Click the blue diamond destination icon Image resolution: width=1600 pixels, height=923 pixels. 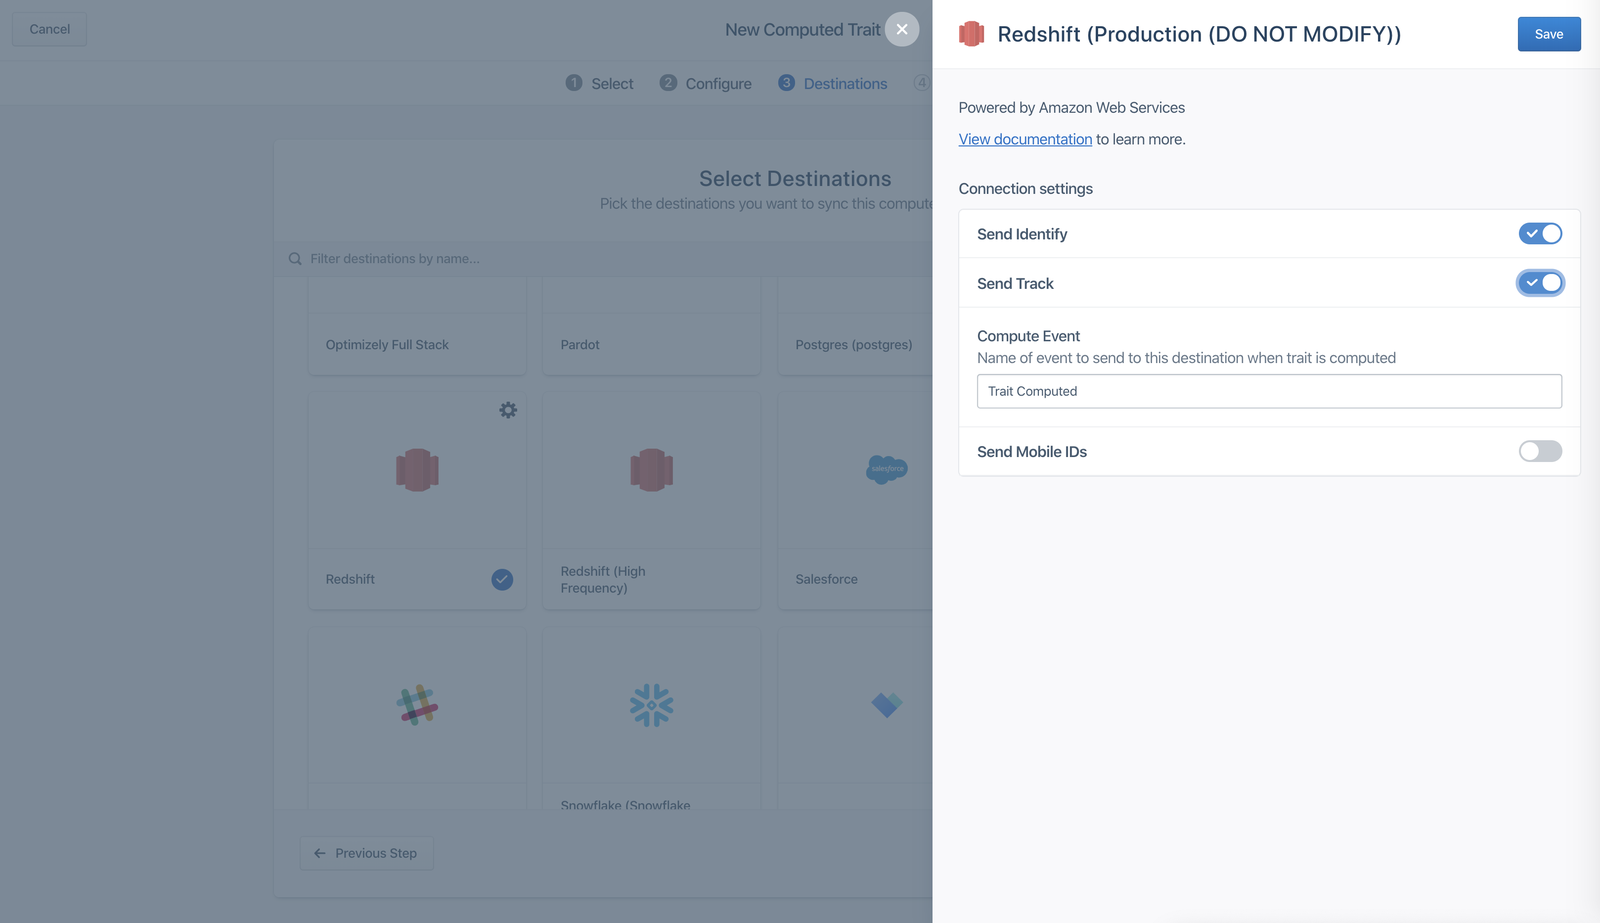pos(886,705)
